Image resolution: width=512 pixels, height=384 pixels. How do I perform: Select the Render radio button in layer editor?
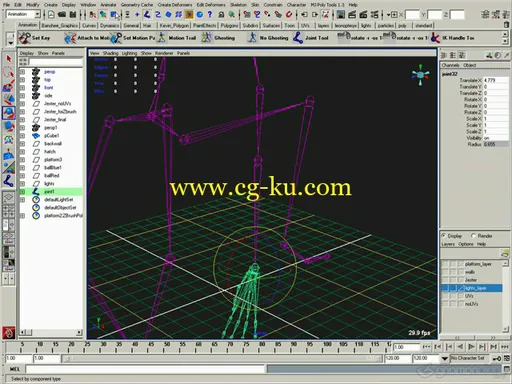pos(473,236)
